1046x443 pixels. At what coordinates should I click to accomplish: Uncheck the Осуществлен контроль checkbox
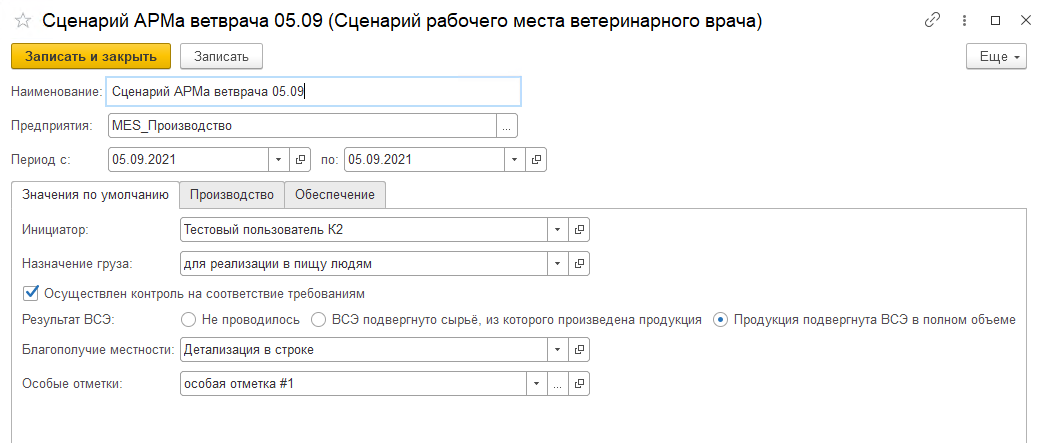[x=30, y=294]
